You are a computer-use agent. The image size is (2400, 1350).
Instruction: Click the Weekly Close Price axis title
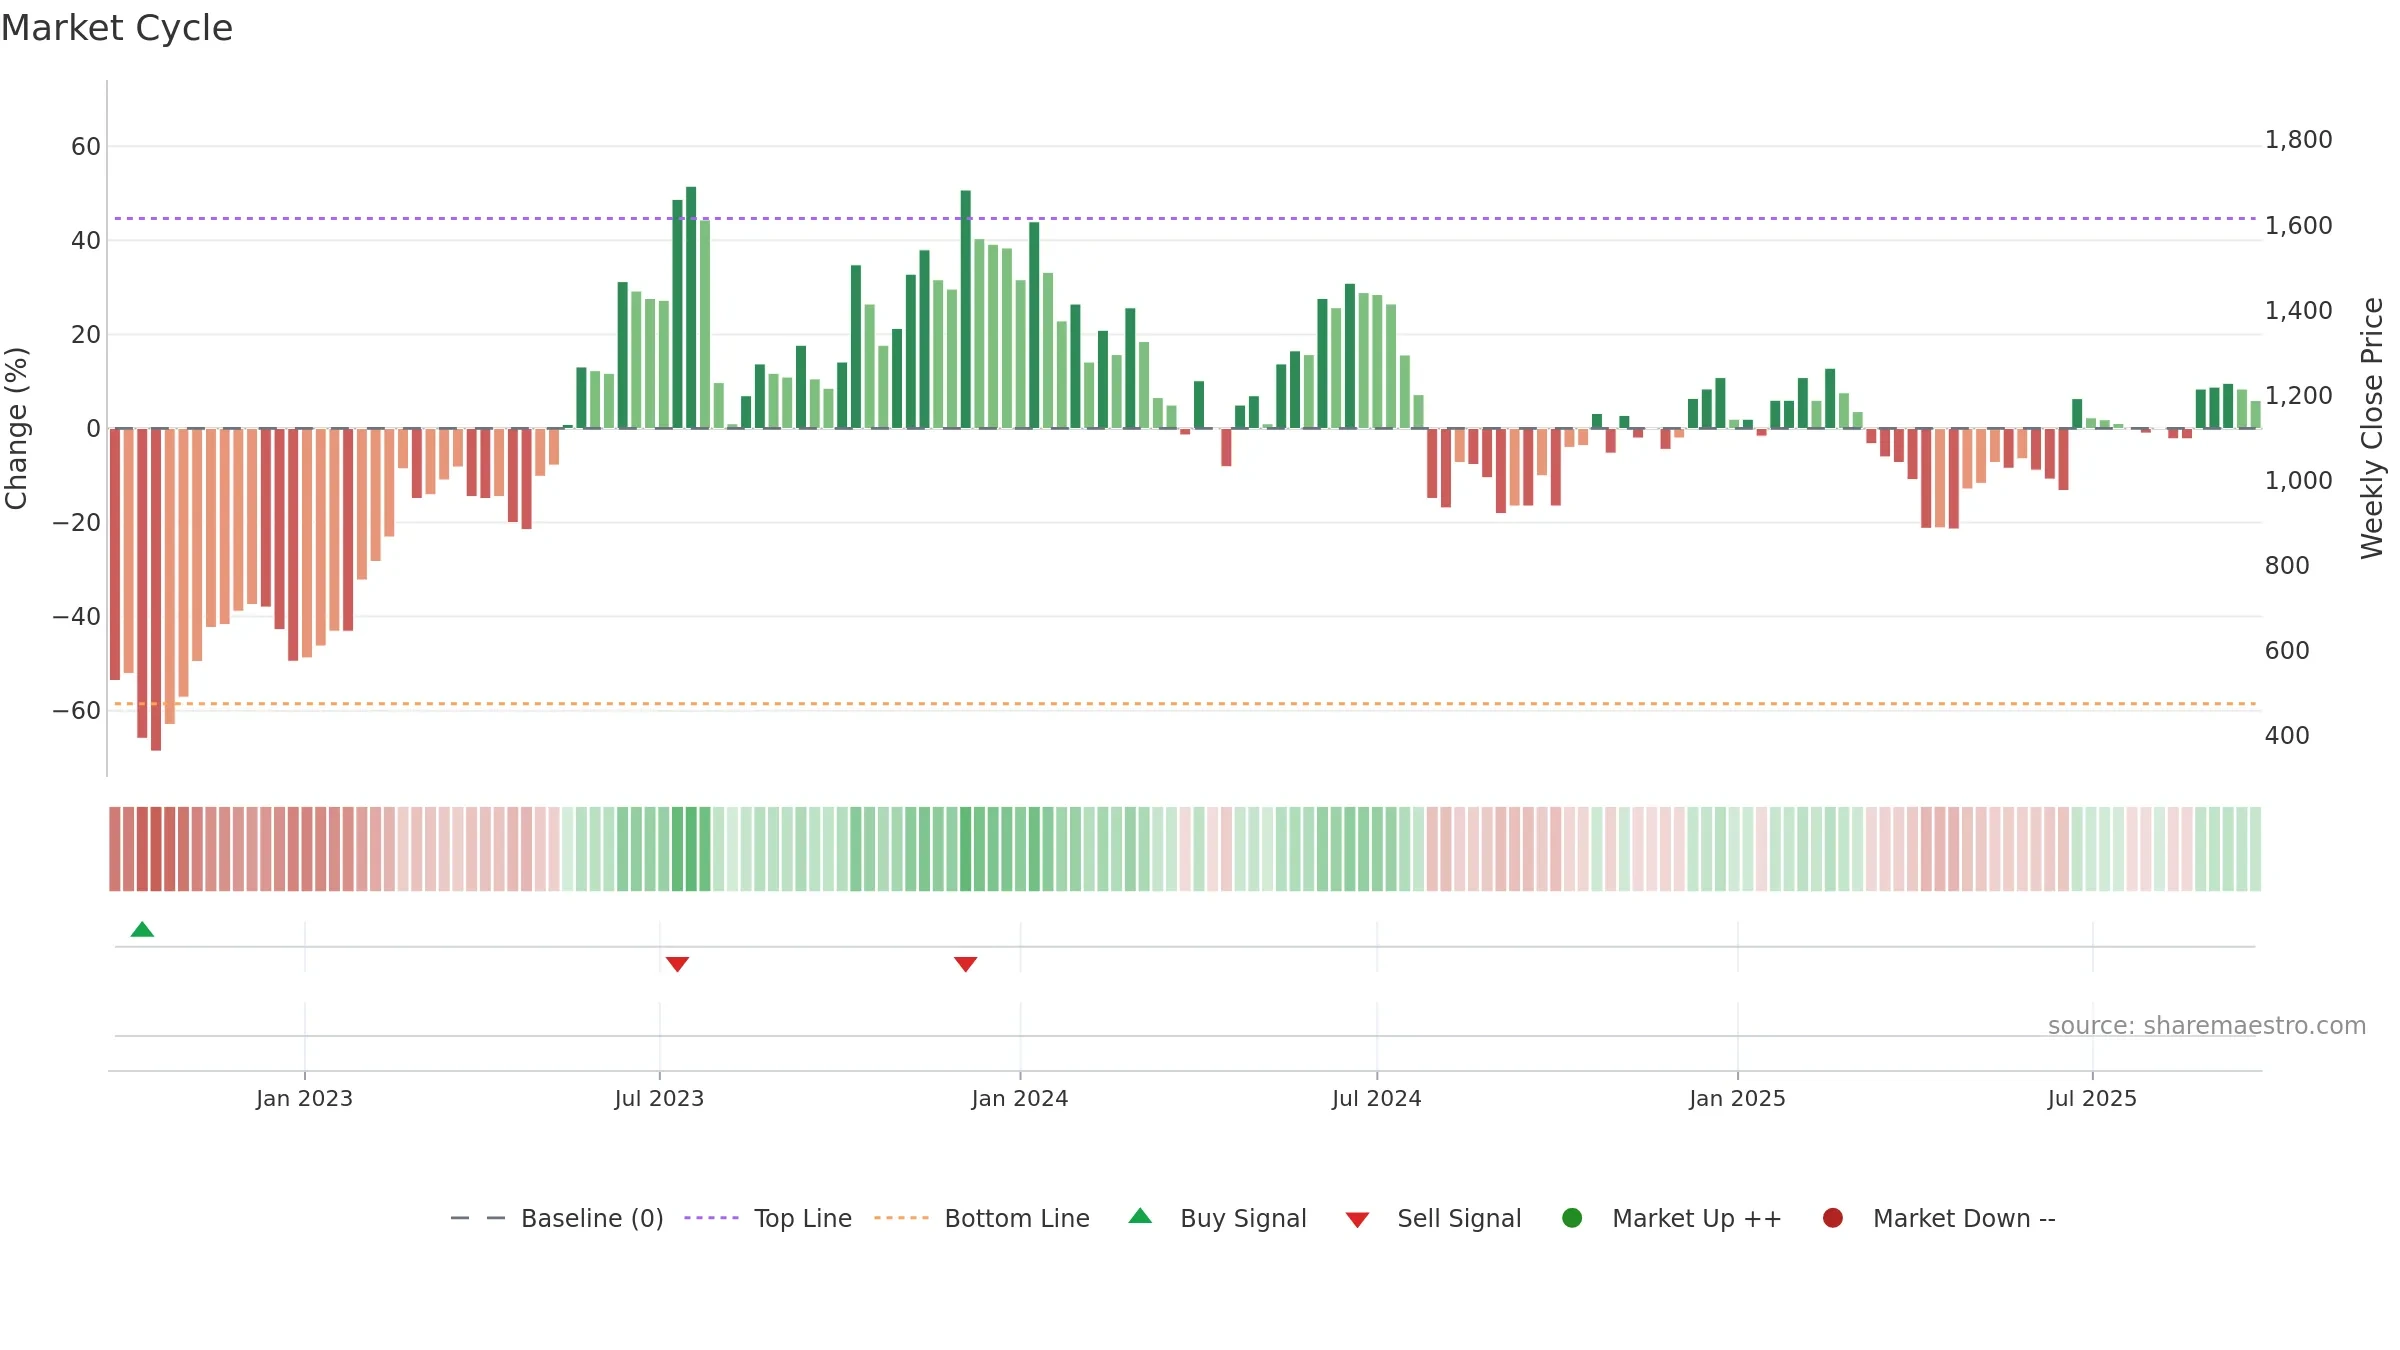[2372, 428]
